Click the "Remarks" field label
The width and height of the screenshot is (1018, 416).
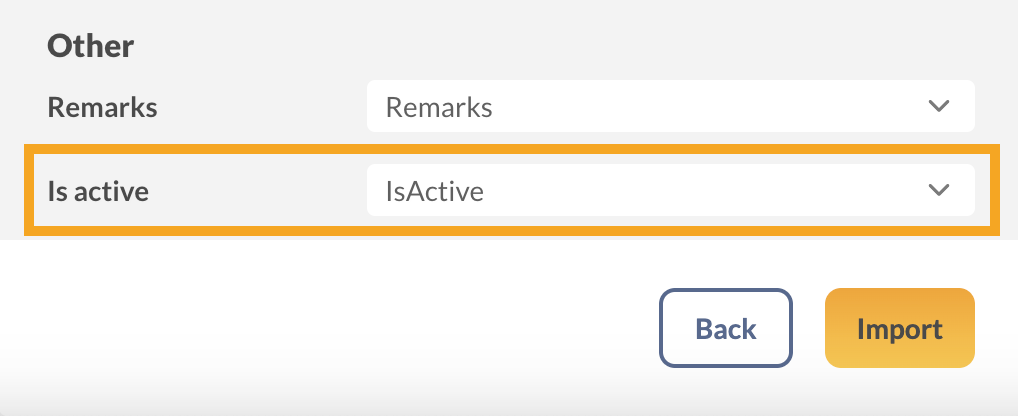coord(103,107)
